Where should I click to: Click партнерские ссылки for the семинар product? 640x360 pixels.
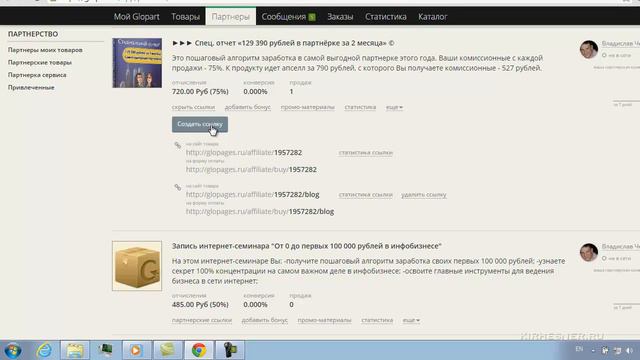point(202,320)
